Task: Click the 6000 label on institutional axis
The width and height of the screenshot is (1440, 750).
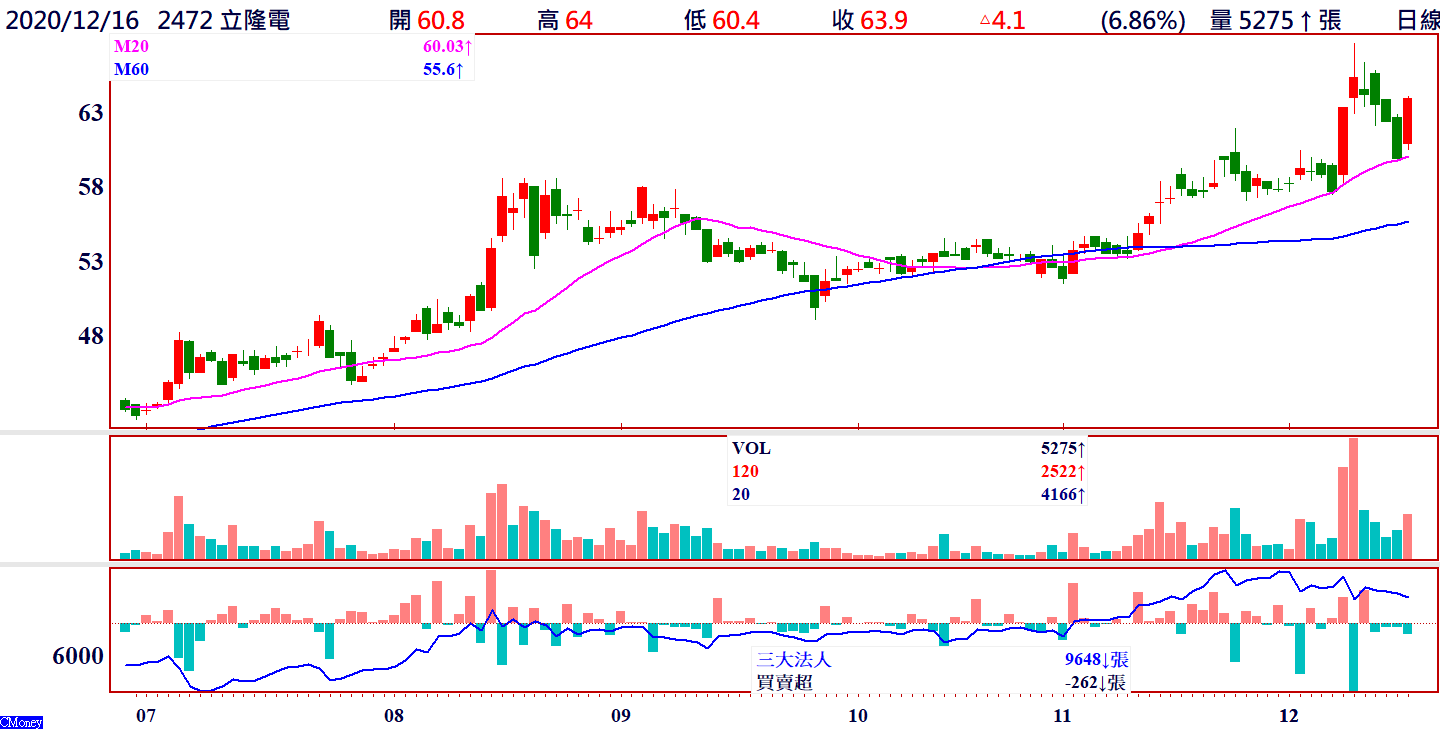Action: pos(78,656)
